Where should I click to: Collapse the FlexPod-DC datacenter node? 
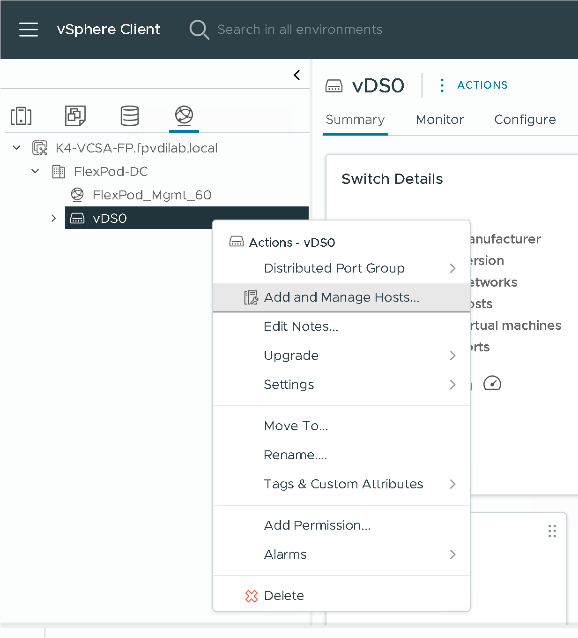point(35,171)
